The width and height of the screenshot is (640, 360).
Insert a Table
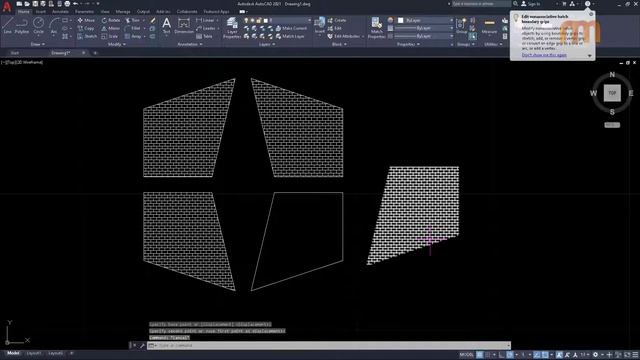coord(204,36)
